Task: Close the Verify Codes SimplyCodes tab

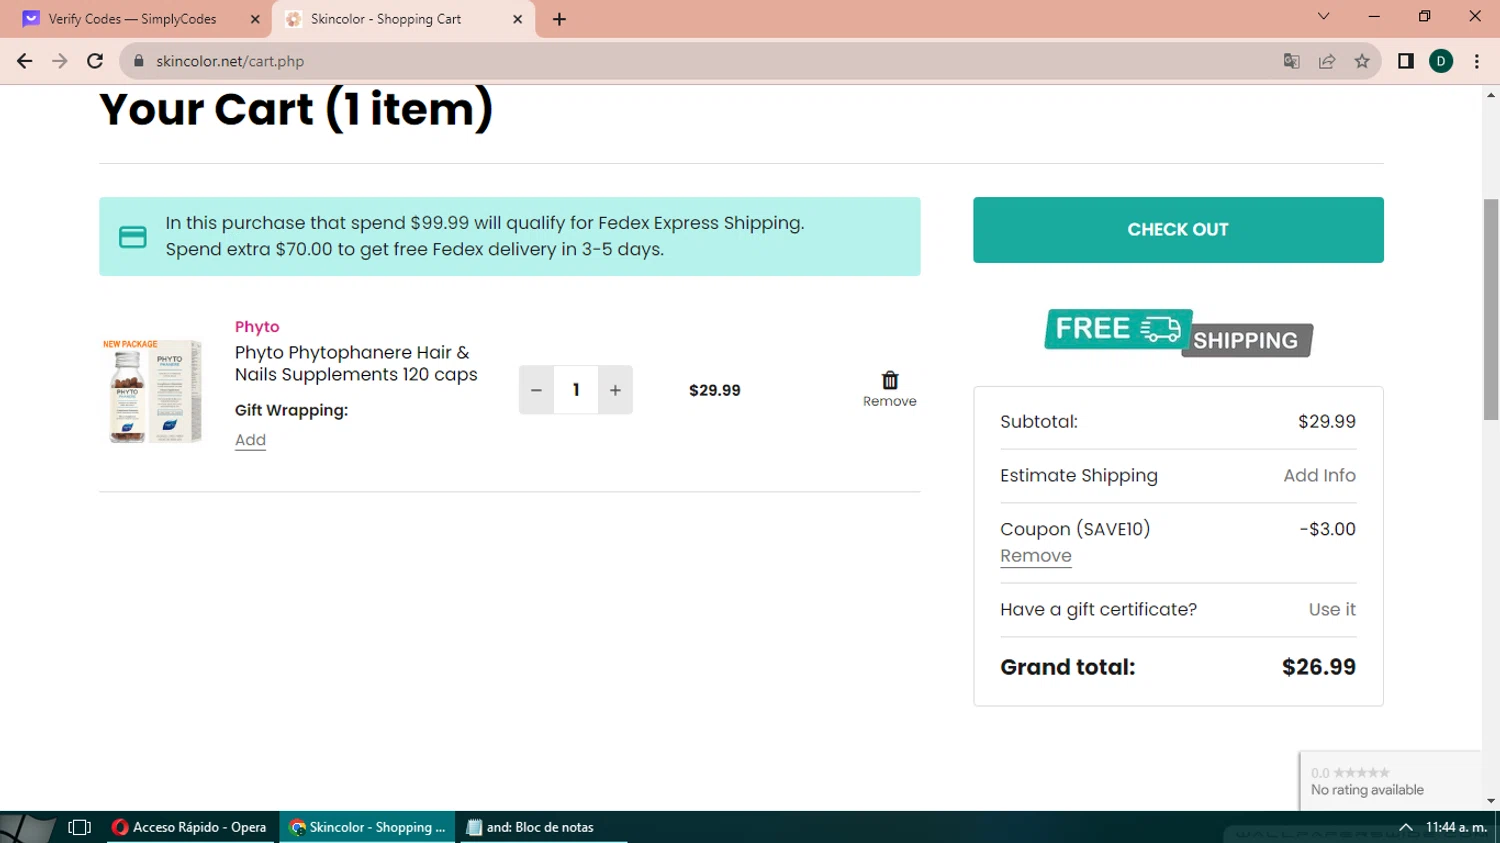Action: [255, 19]
